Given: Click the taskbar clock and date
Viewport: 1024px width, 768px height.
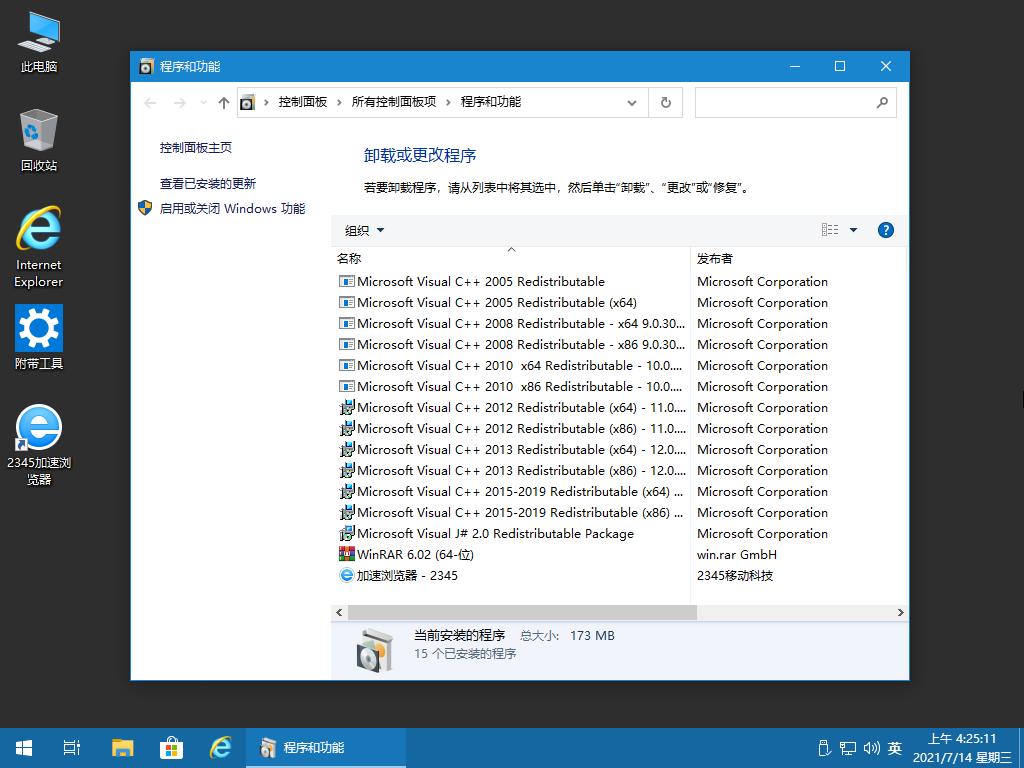Looking at the screenshot, I should point(962,748).
